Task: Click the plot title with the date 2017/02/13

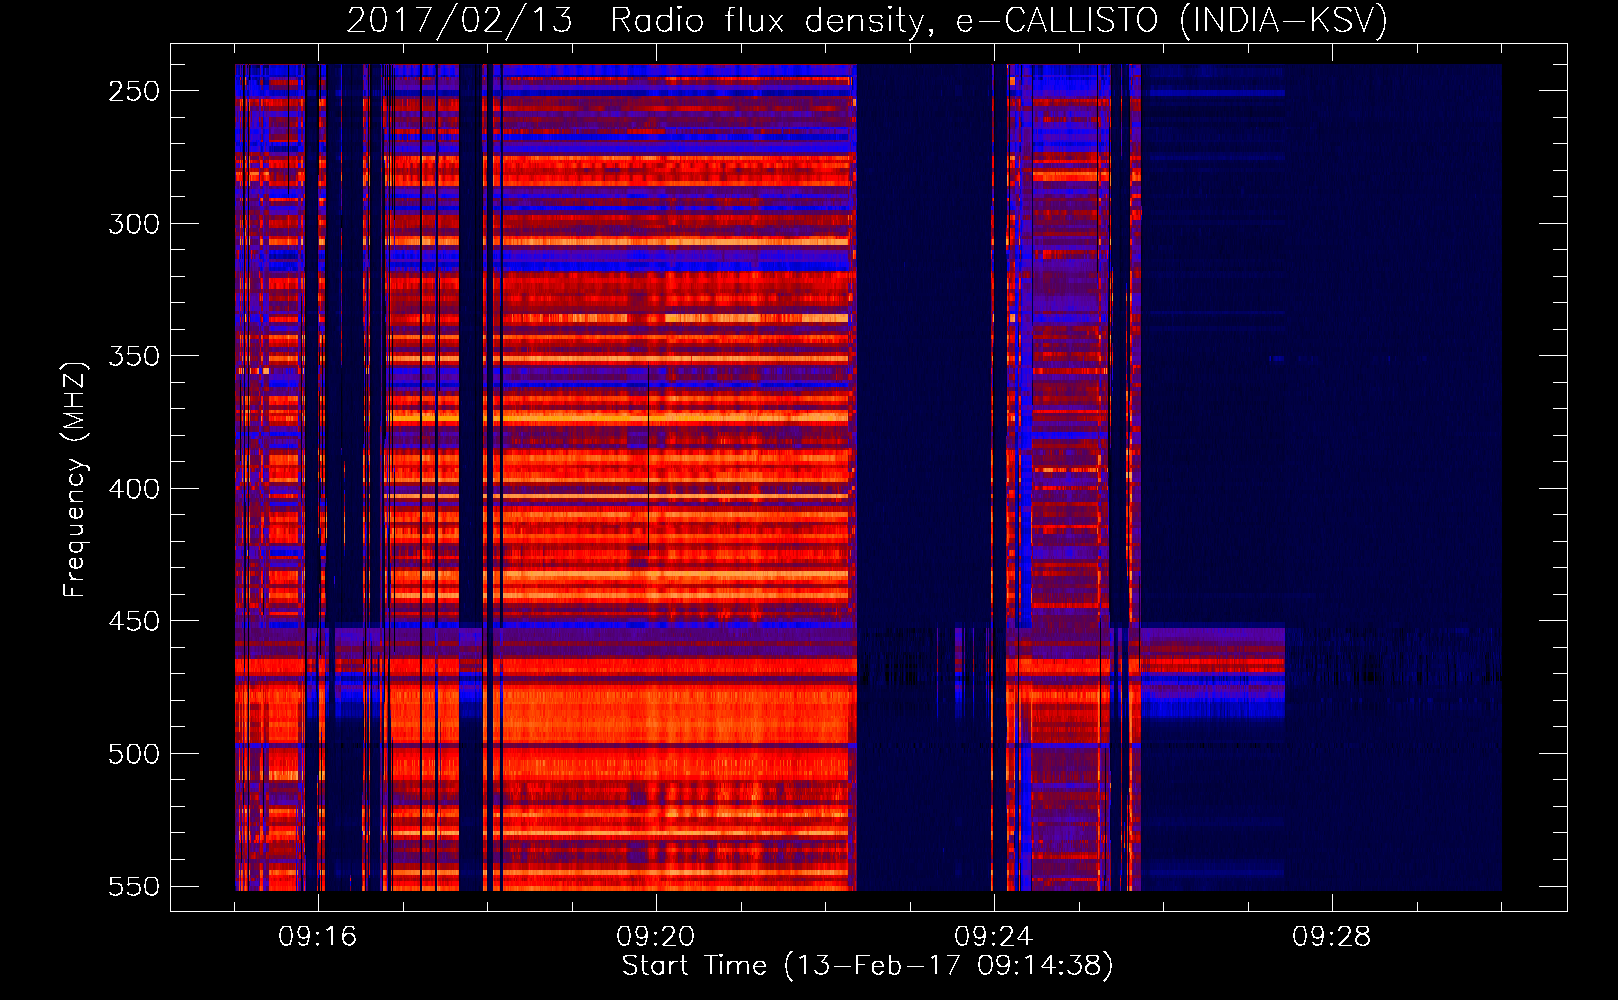Action: click(867, 20)
